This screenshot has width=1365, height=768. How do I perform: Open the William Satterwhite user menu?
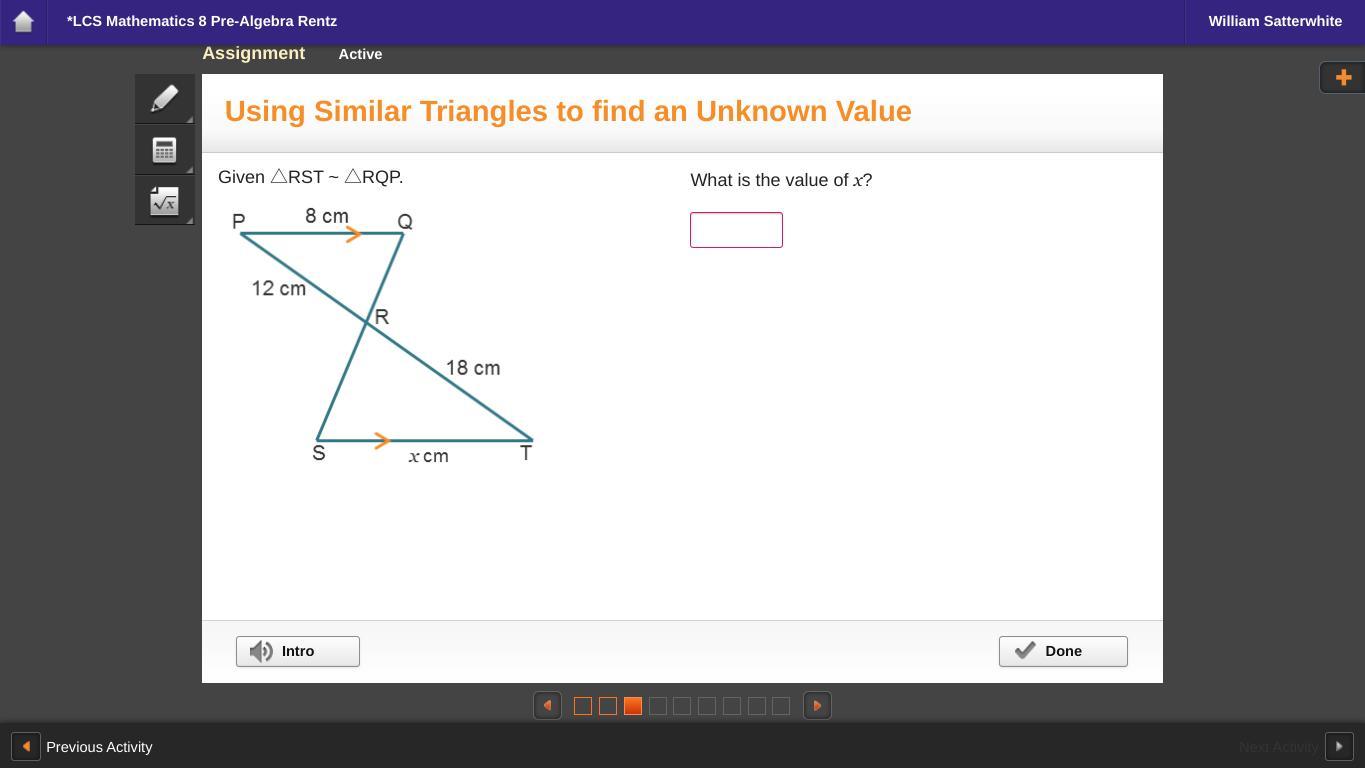(x=1275, y=21)
